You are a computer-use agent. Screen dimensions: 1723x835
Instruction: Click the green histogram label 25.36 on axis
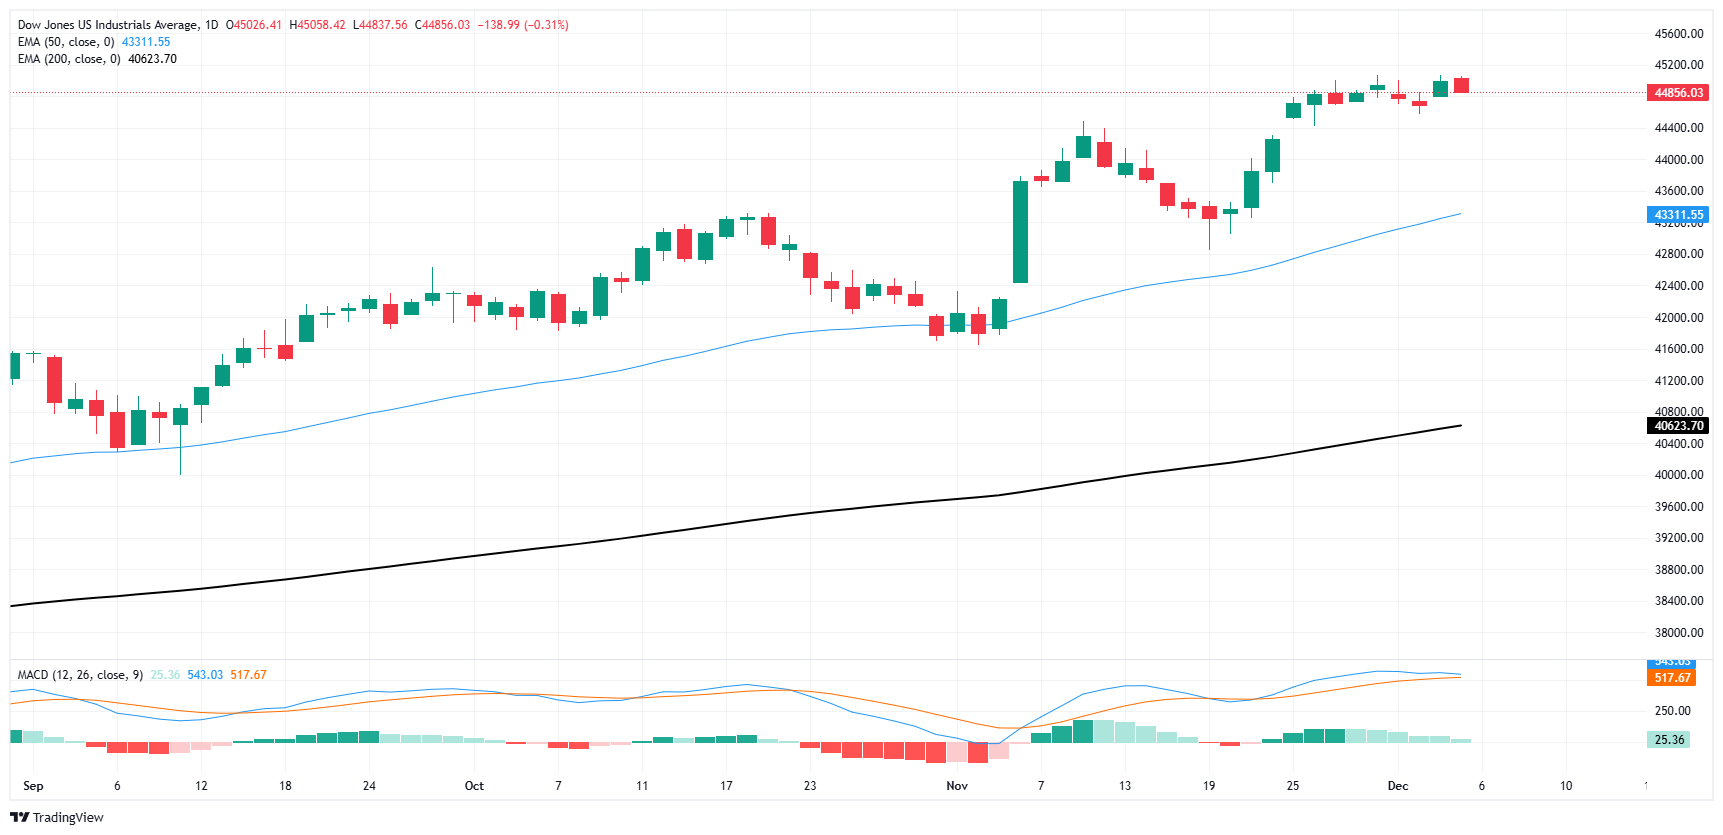point(1669,740)
